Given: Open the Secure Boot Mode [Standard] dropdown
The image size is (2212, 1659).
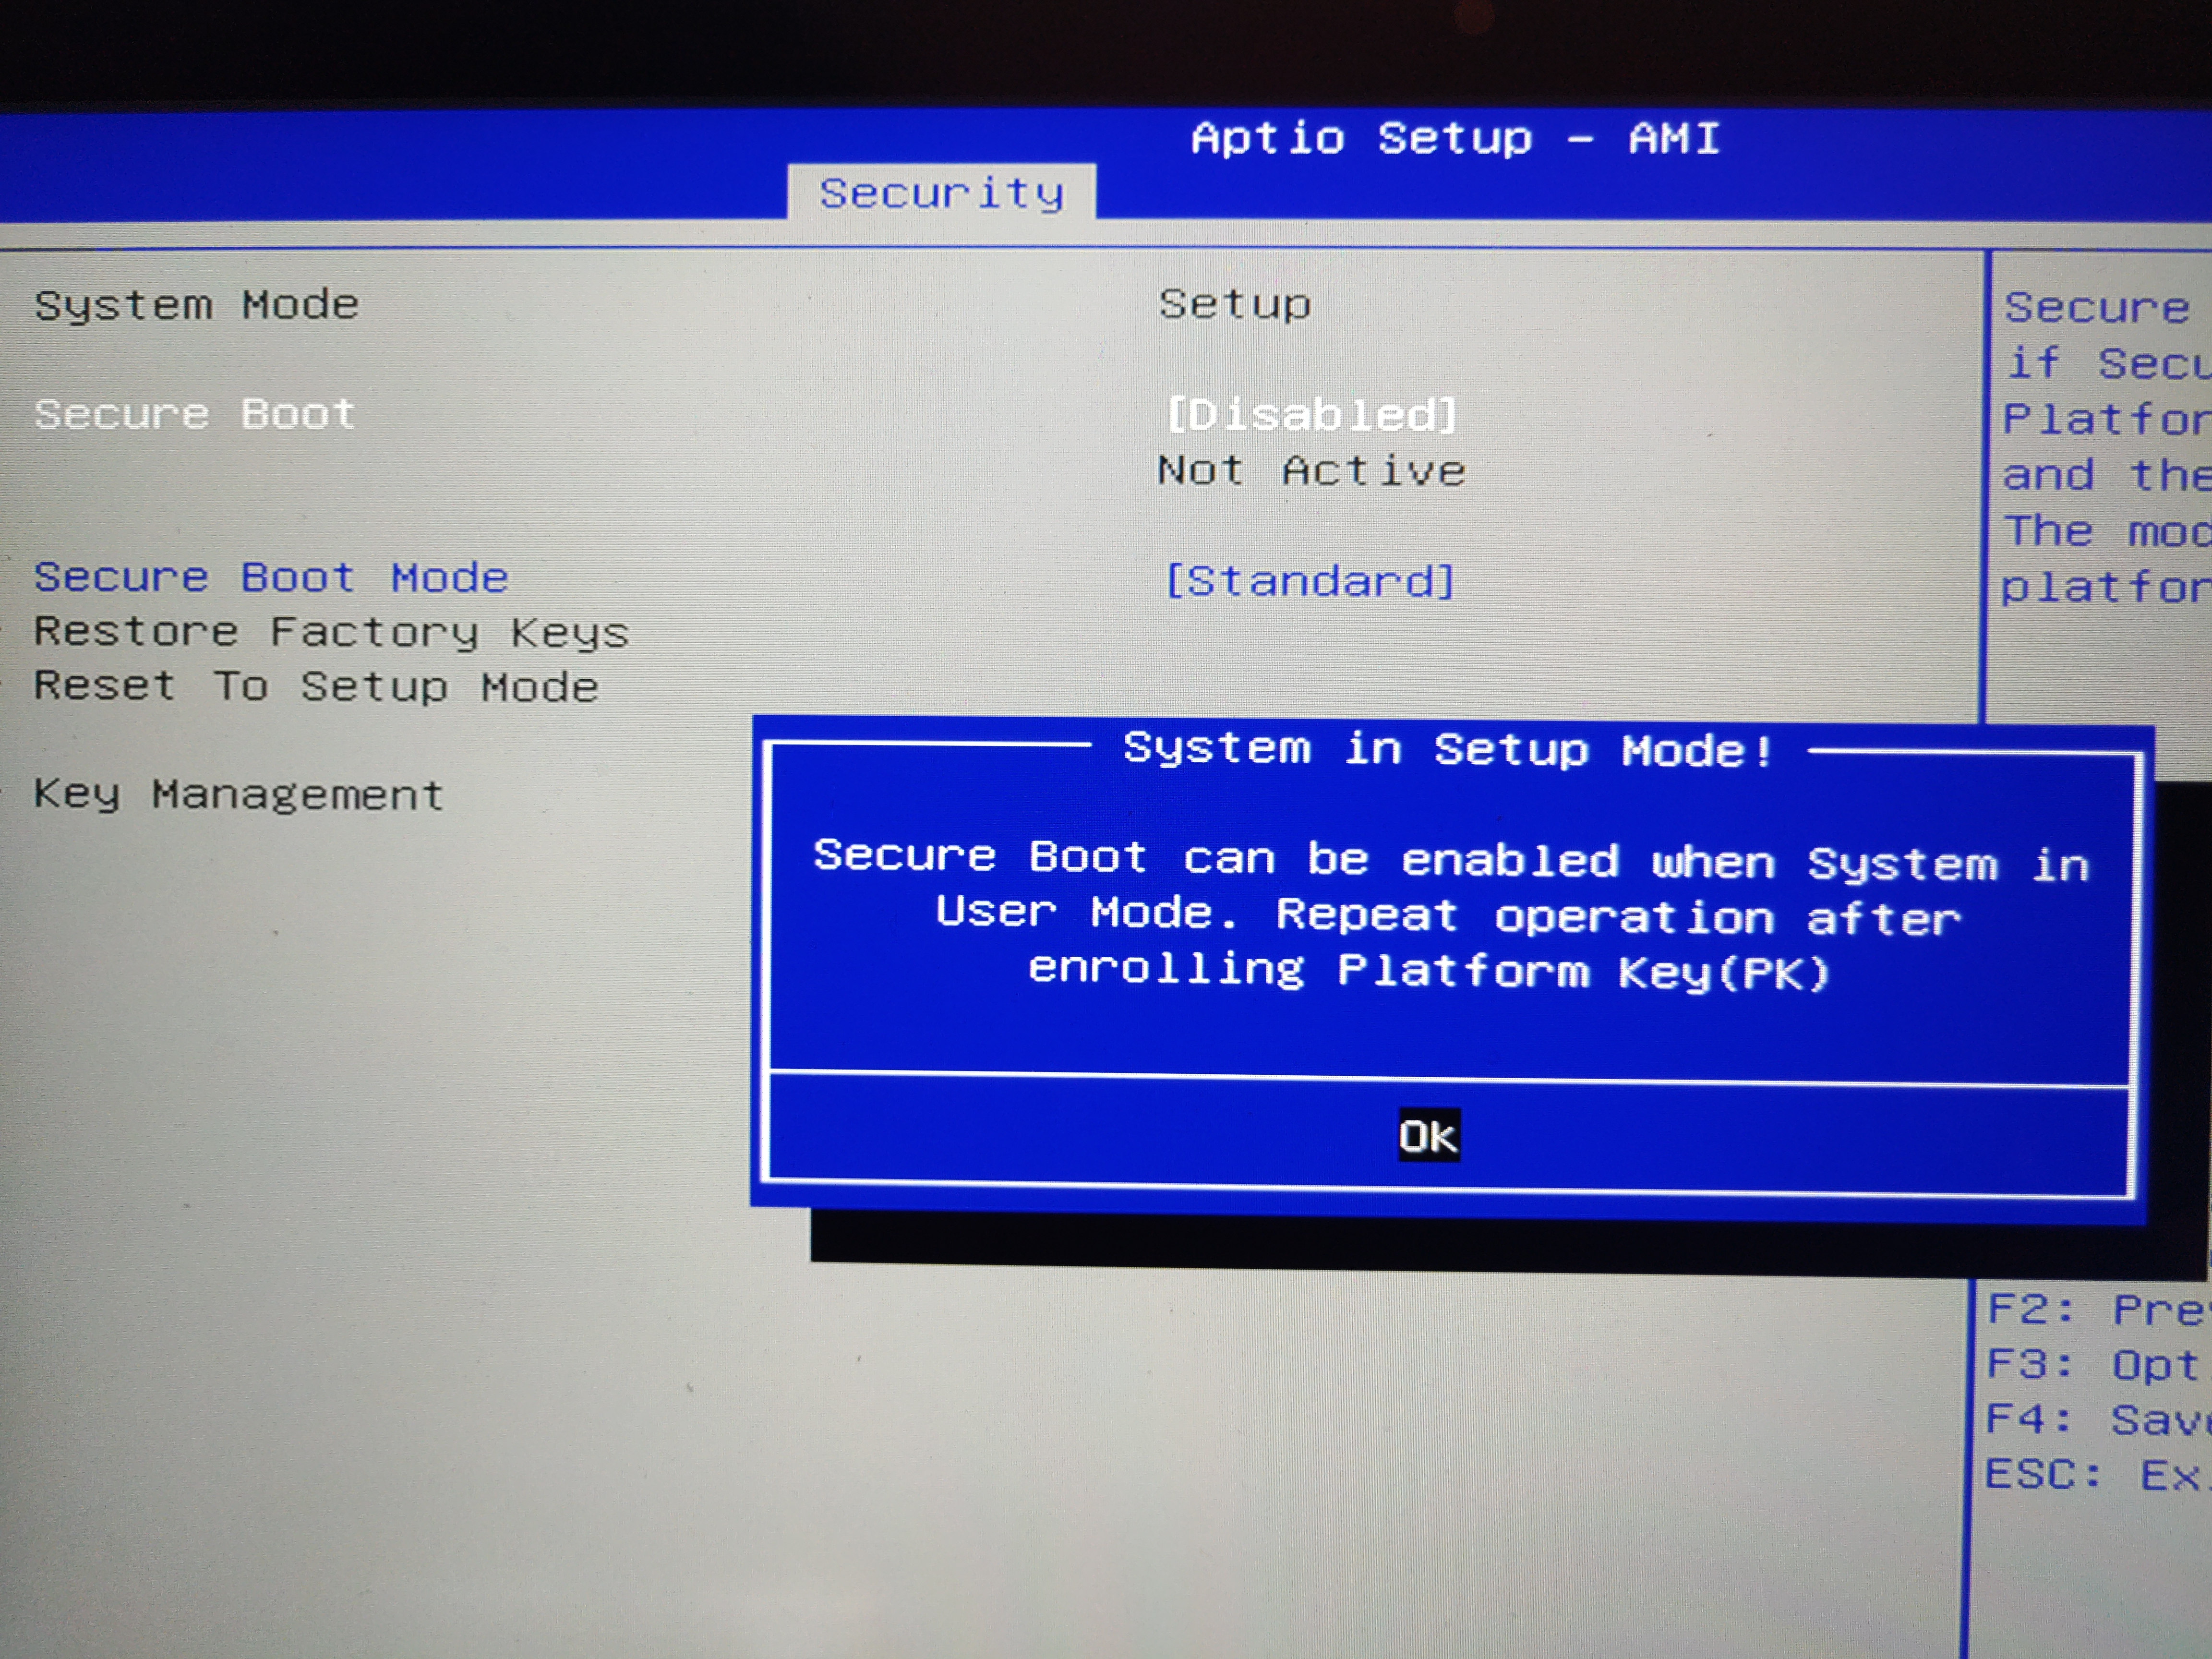Looking at the screenshot, I should pos(1309,580).
